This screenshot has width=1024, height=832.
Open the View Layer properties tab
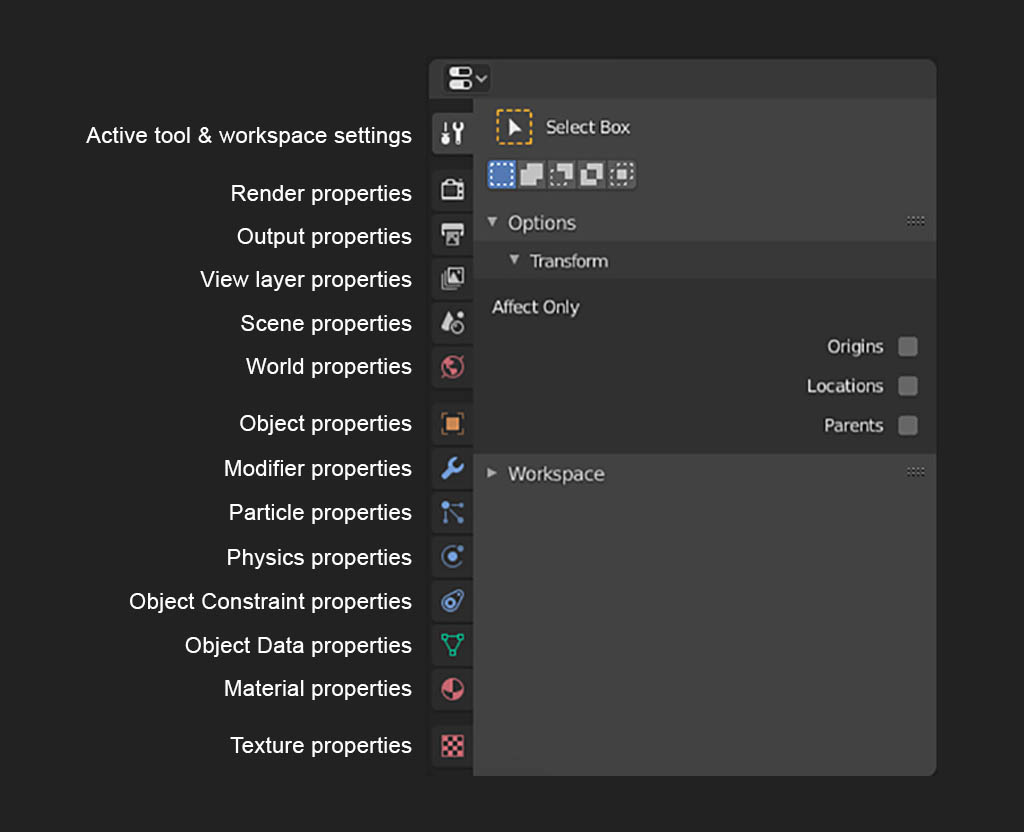451,278
